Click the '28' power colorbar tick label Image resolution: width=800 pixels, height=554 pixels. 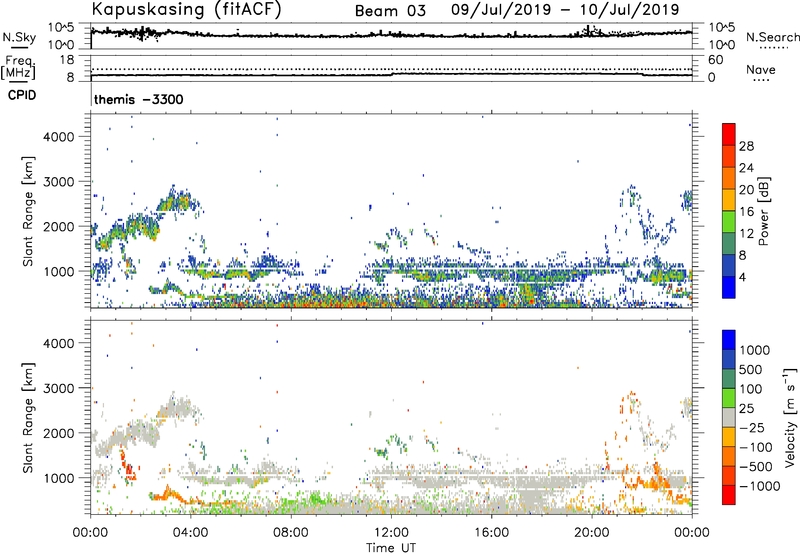[x=746, y=146]
